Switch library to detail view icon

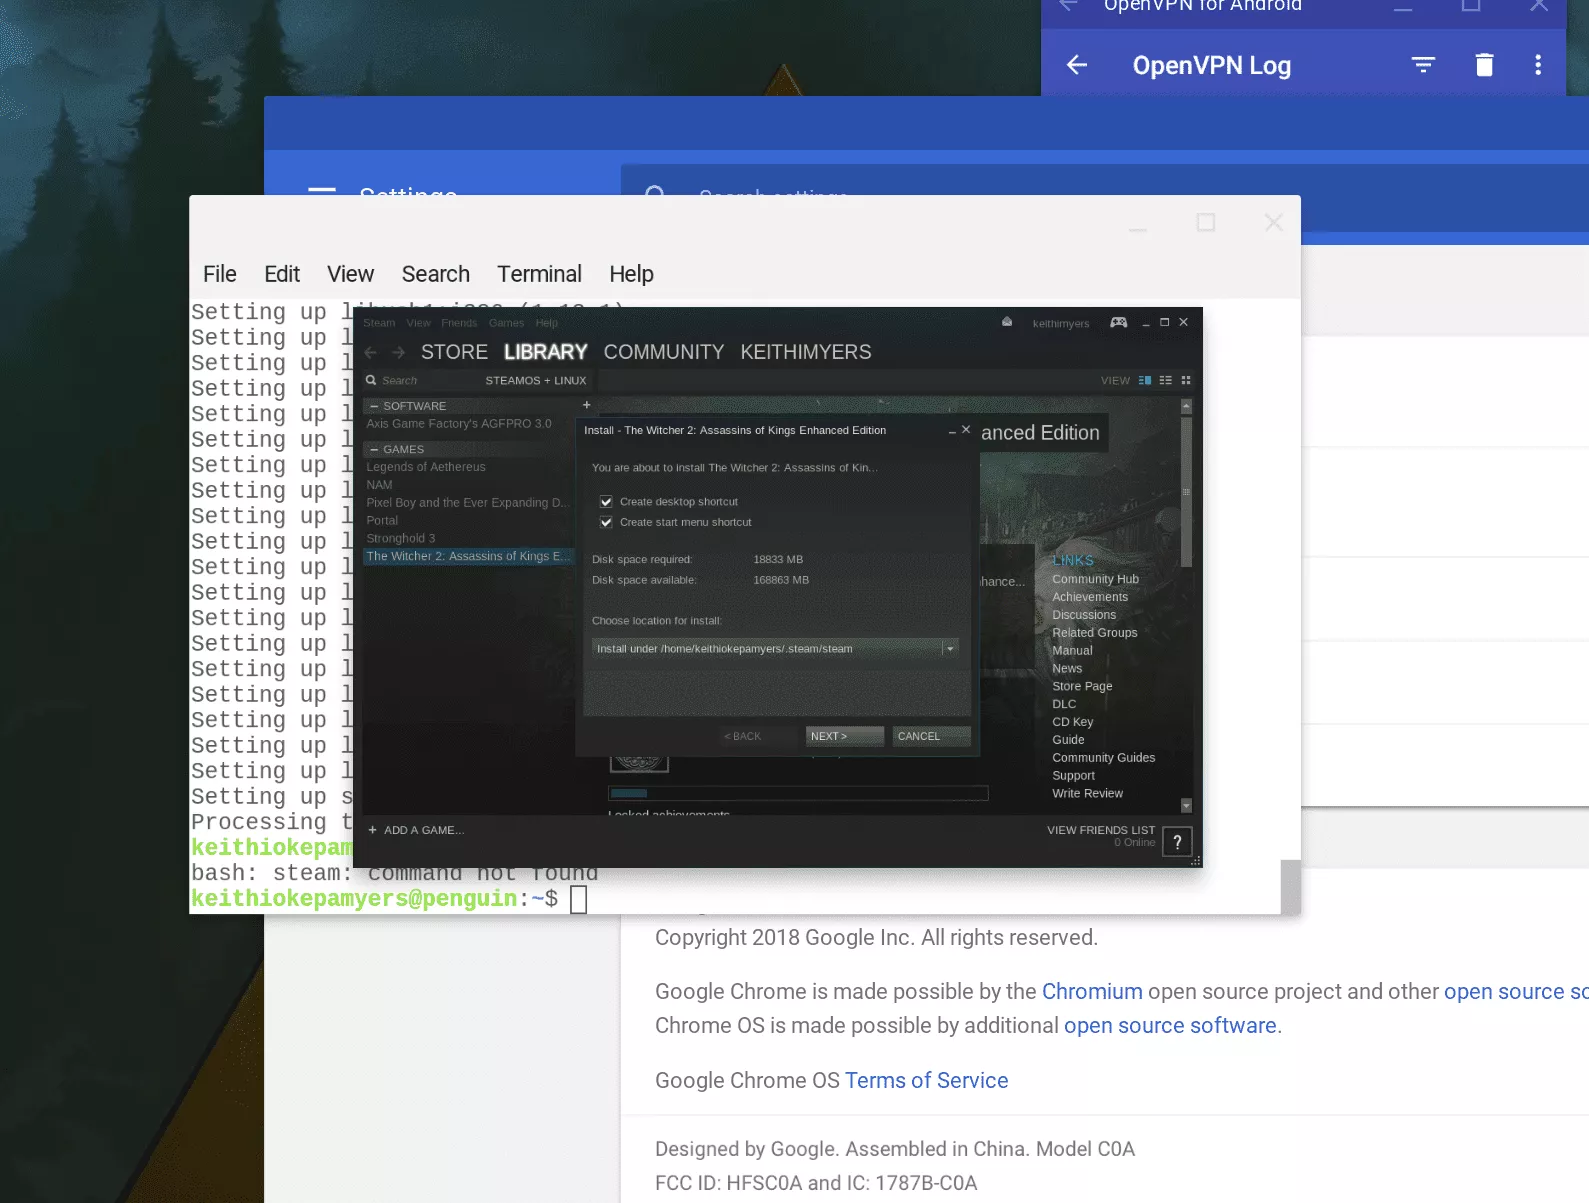coord(1145,381)
